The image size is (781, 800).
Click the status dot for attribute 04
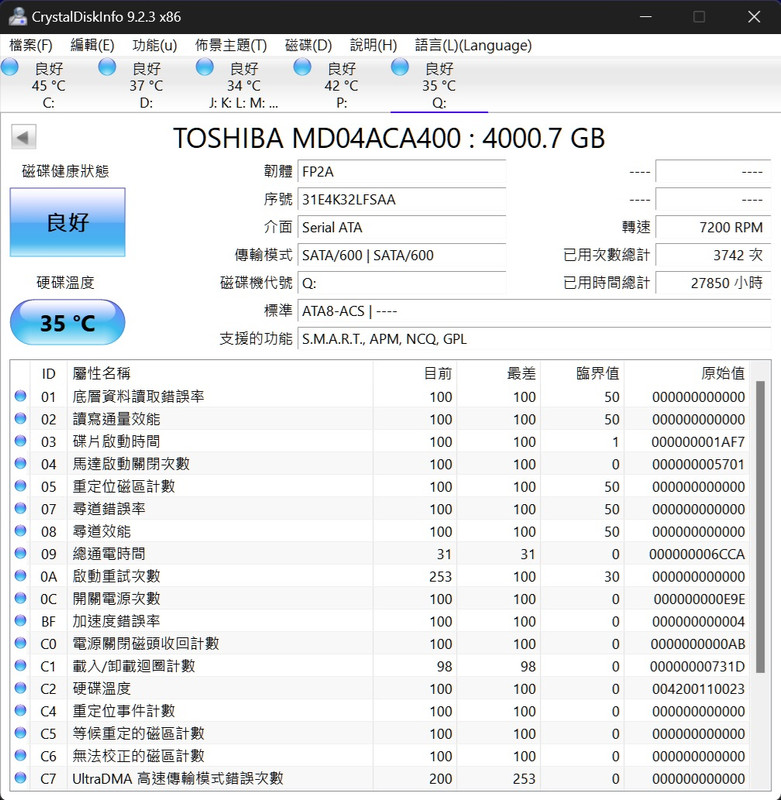(x=20, y=463)
